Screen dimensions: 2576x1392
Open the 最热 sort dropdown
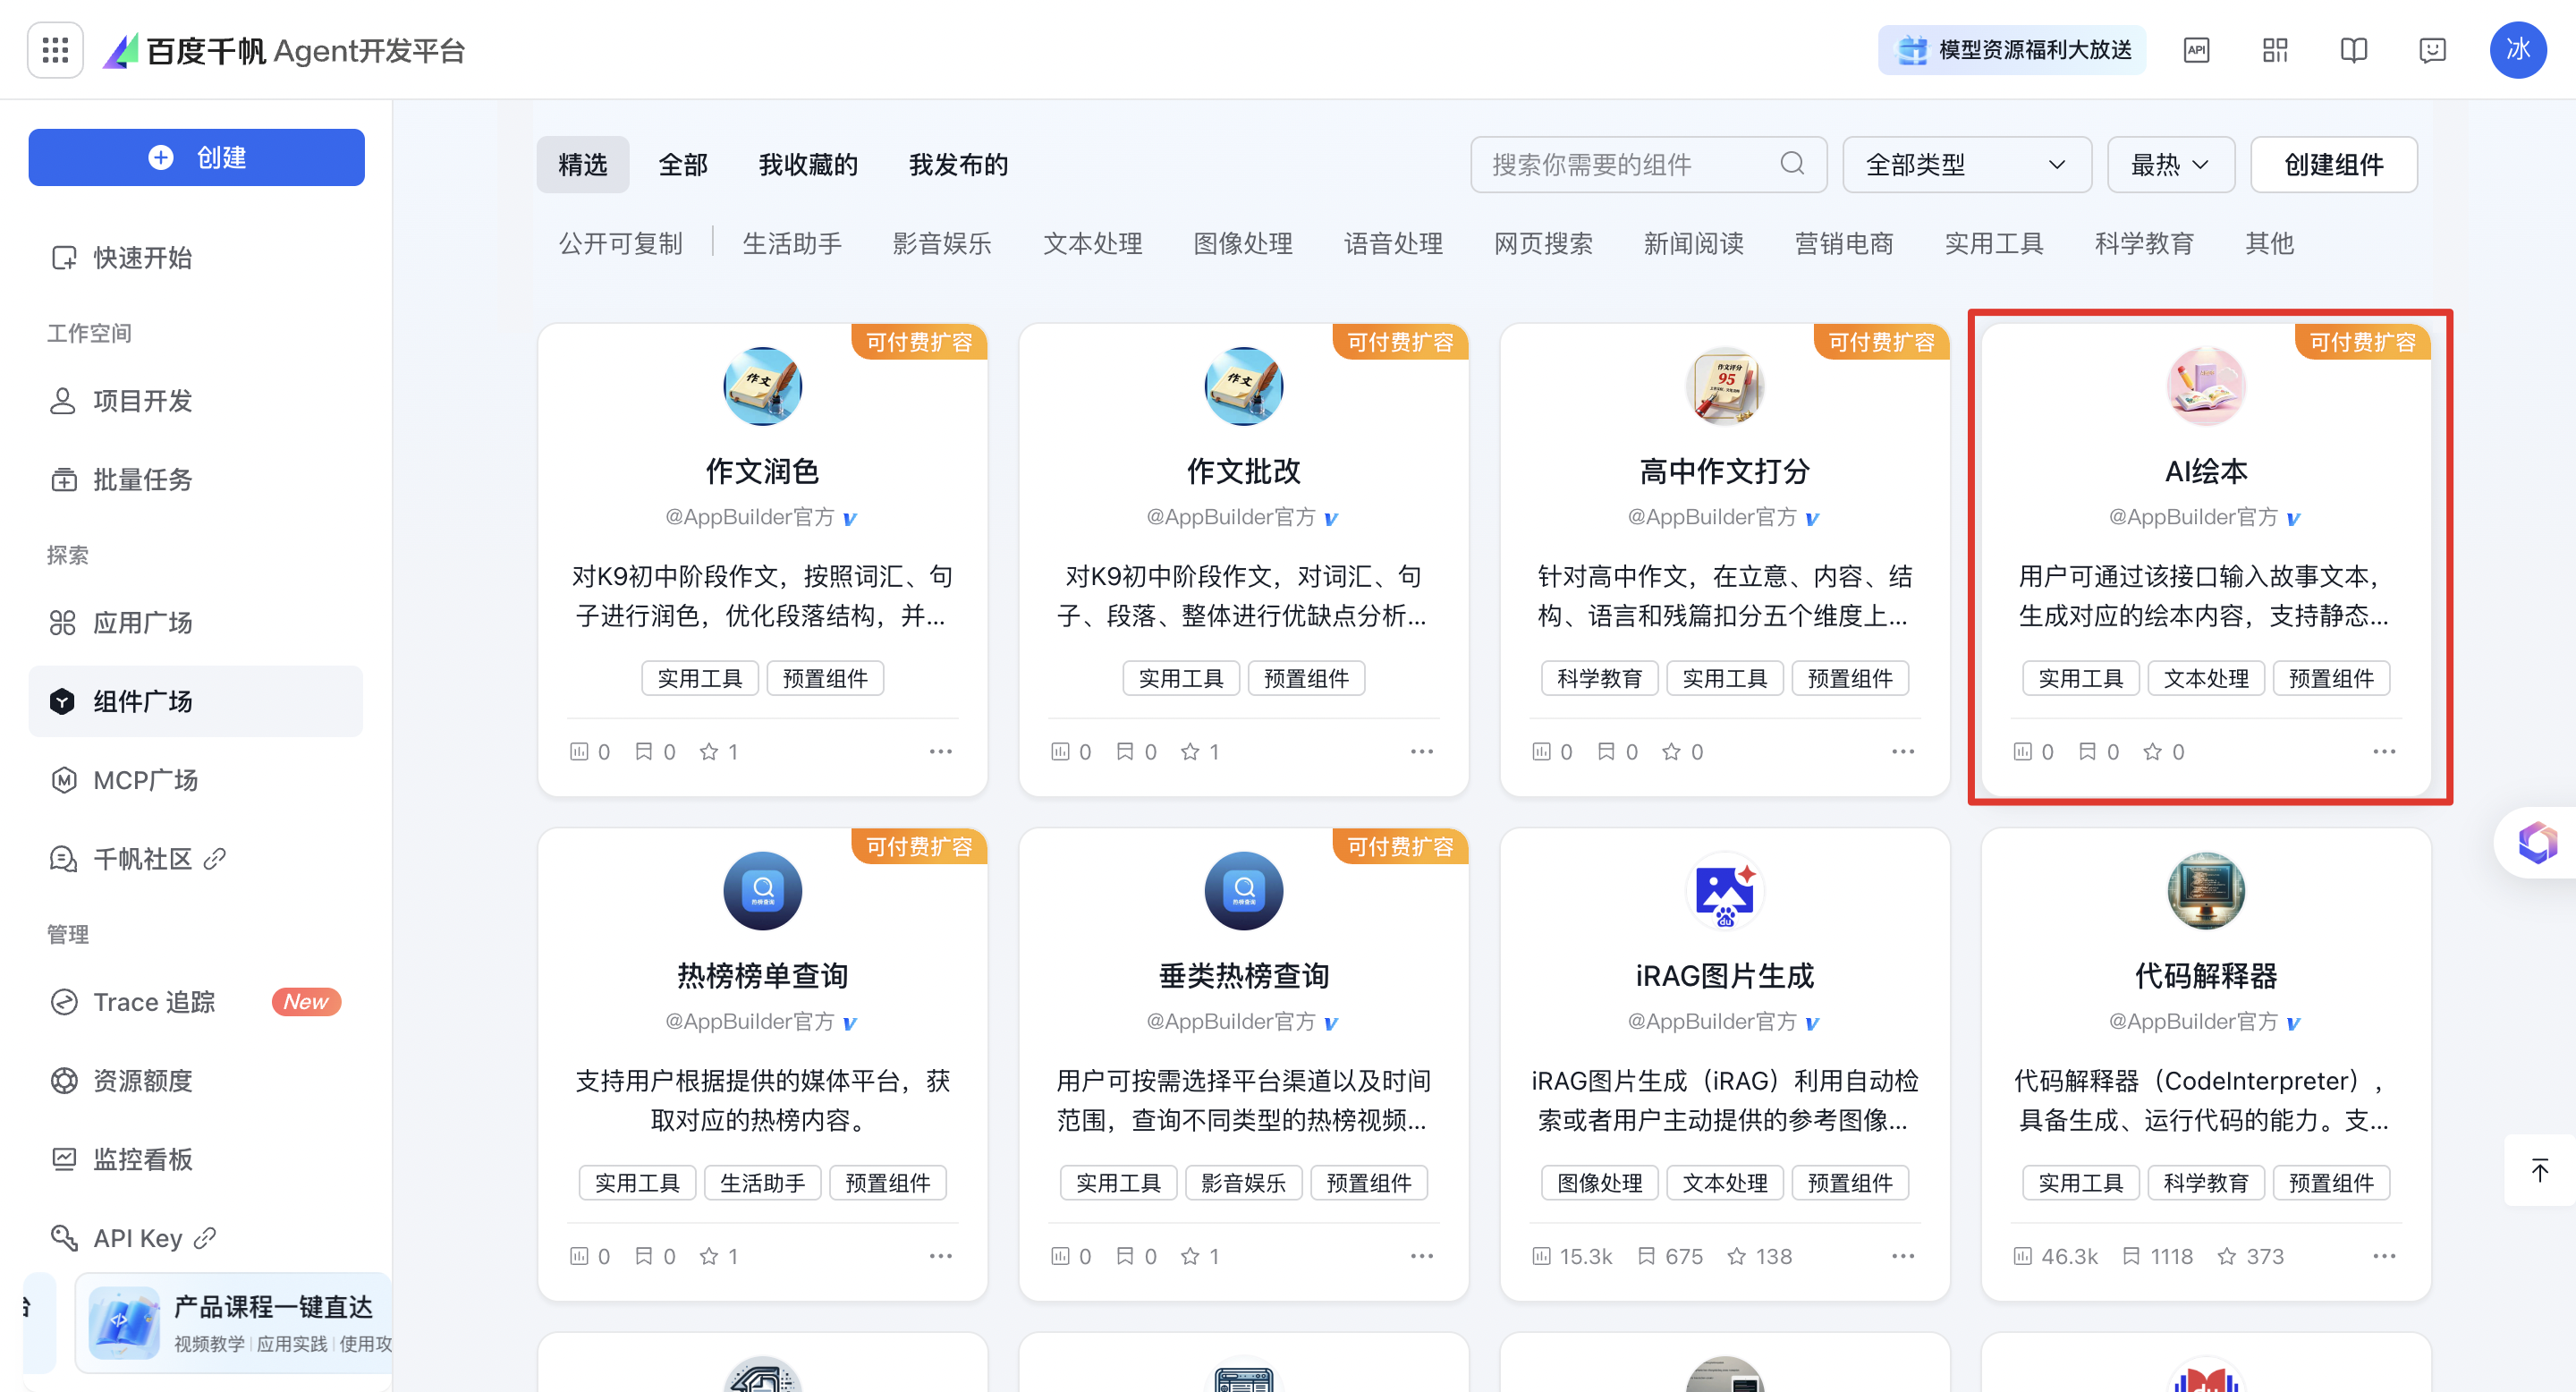[2170, 164]
